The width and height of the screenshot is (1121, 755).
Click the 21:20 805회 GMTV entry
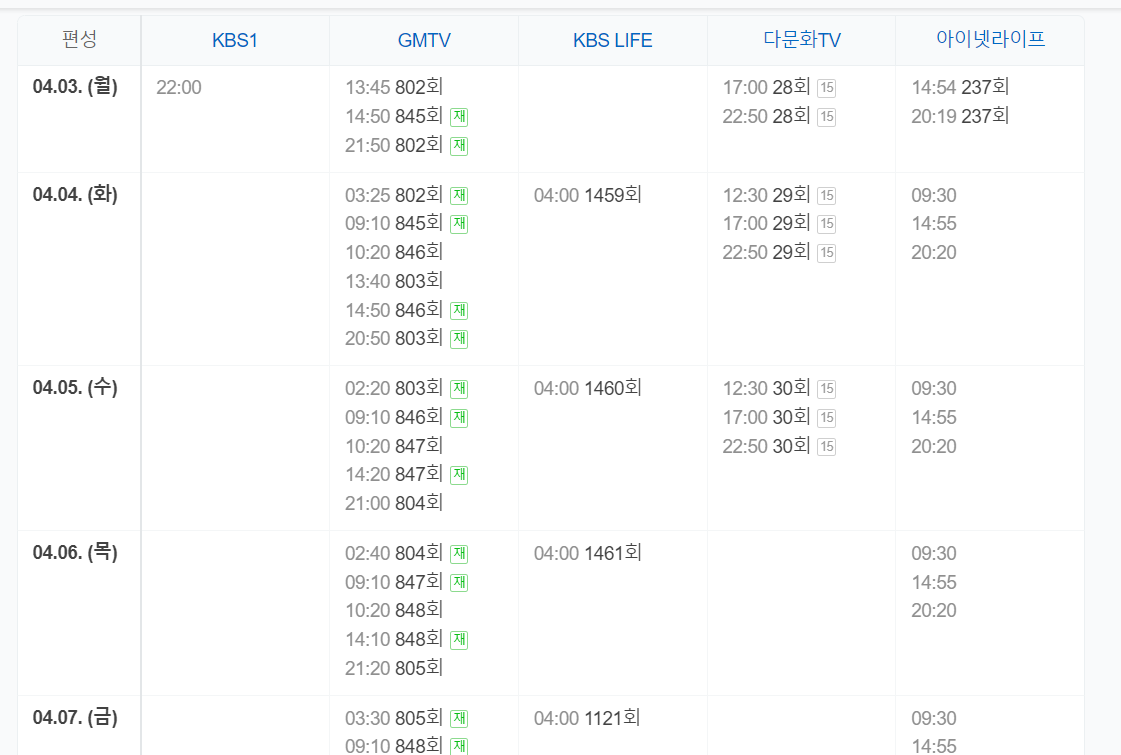coord(394,668)
